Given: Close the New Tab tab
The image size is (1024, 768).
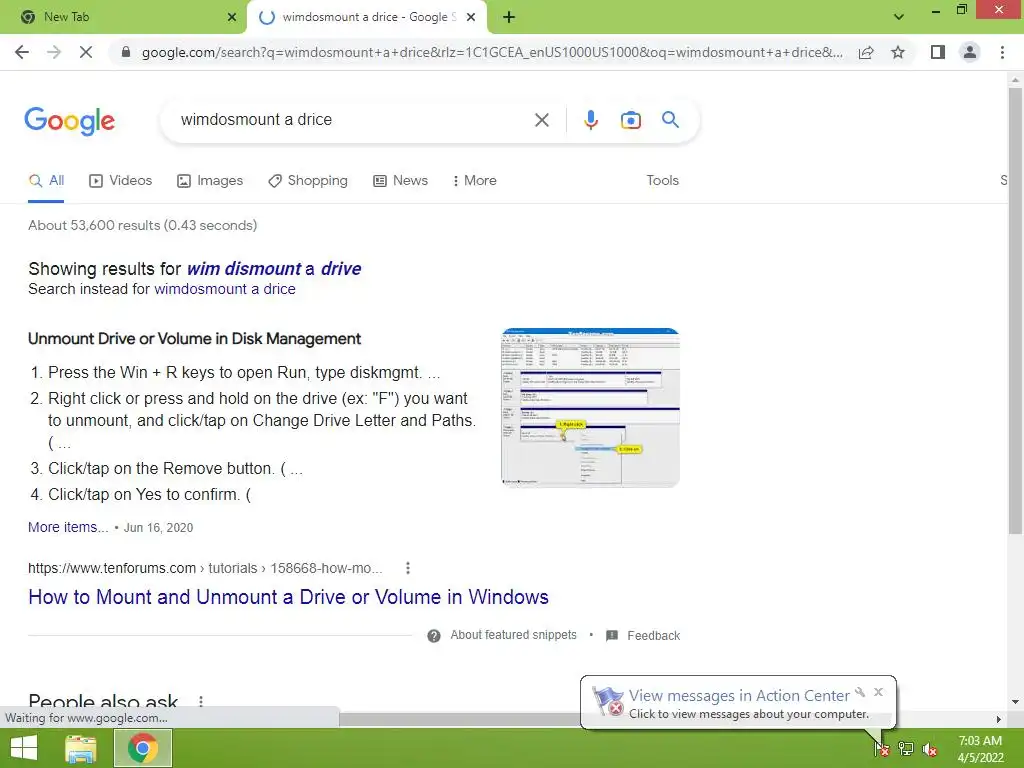Looking at the screenshot, I should click(x=232, y=17).
